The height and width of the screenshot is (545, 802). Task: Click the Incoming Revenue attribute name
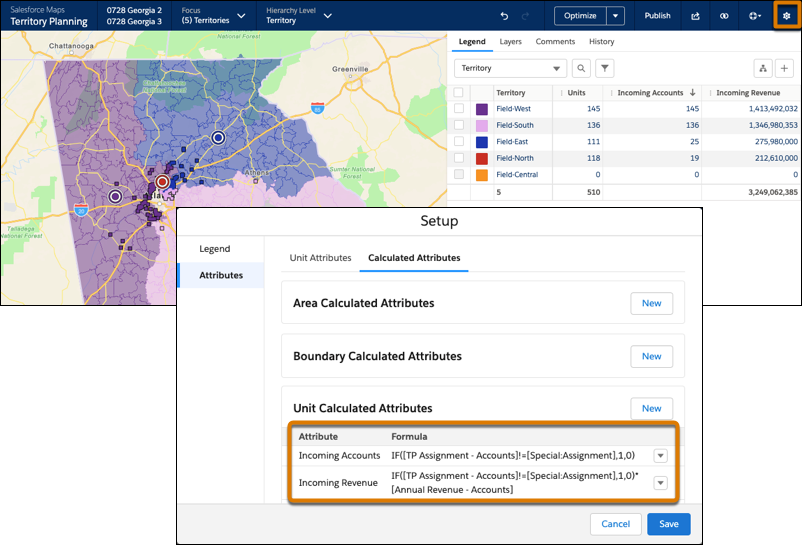[x=338, y=483]
